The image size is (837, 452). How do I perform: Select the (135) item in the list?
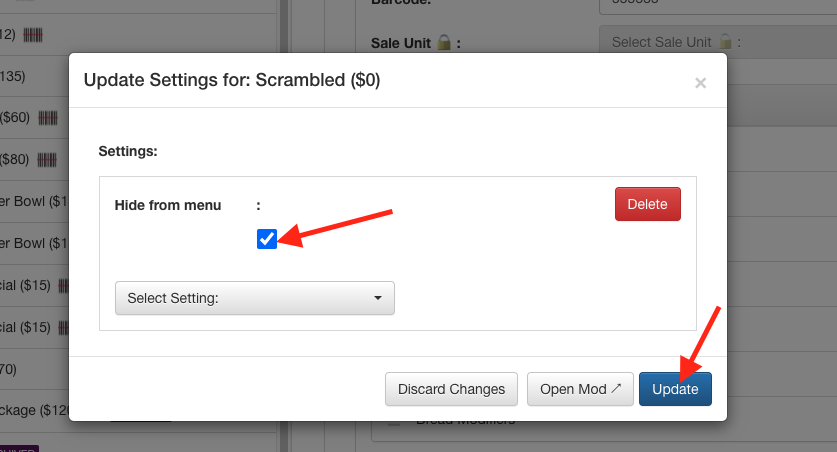pyautogui.click(x=13, y=76)
